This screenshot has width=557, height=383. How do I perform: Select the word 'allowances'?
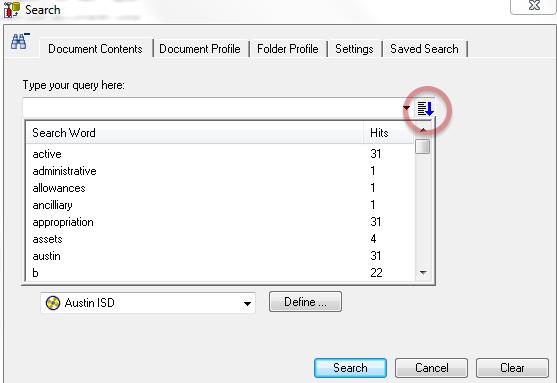click(59, 188)
